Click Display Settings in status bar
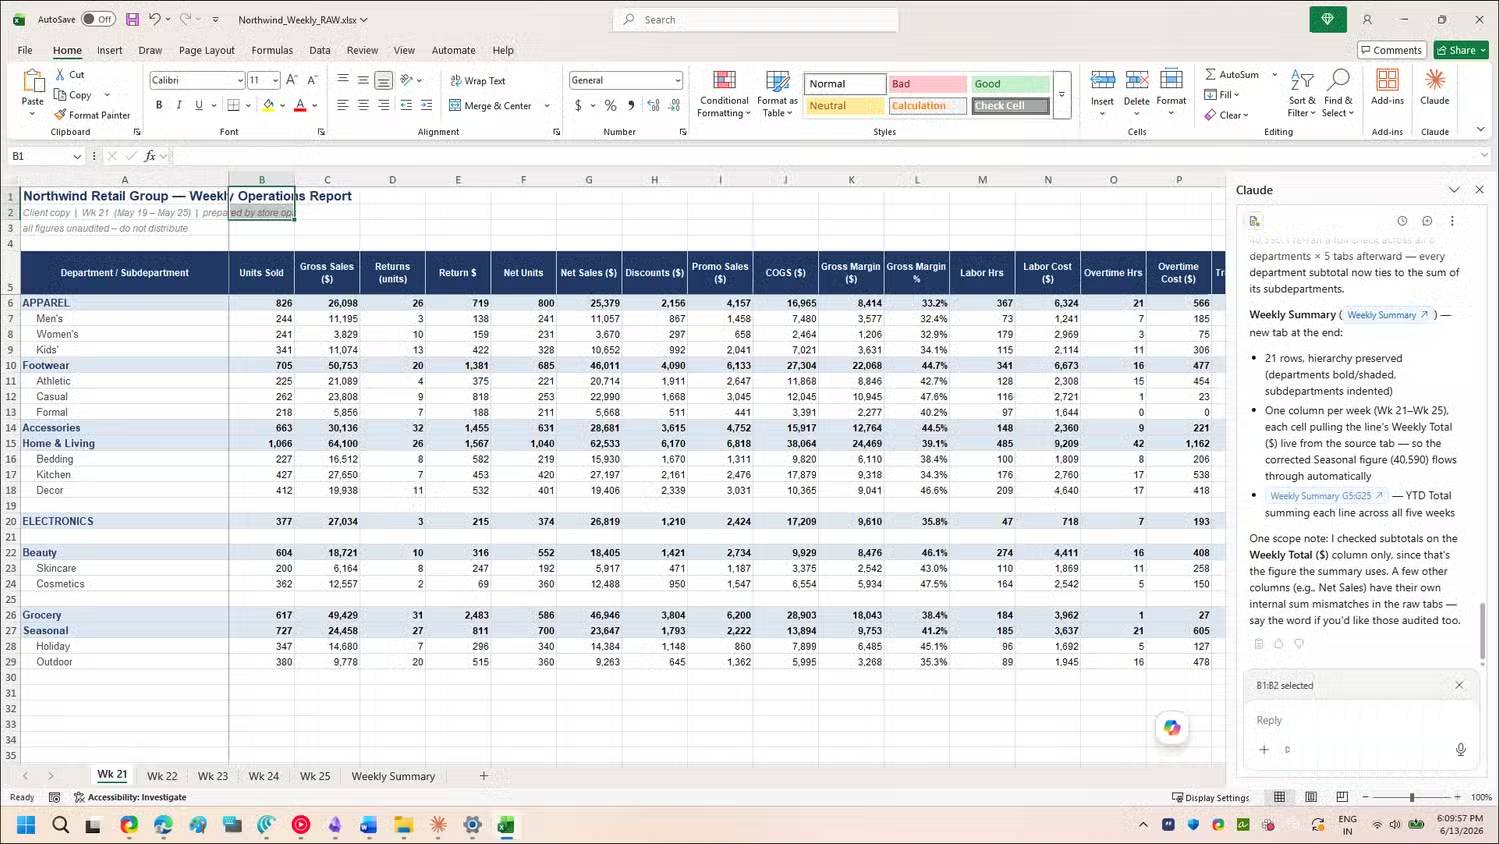The height and width of the screenshot is (844, 1499). 1210,797
